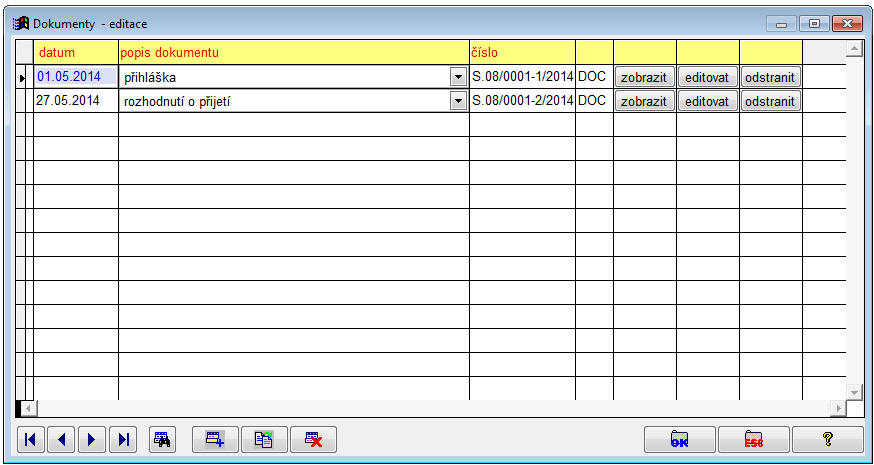This screenshot has height=465, width=874.
Task: Click editovat for rozhodnutí o přijetí
Action: 708,101
